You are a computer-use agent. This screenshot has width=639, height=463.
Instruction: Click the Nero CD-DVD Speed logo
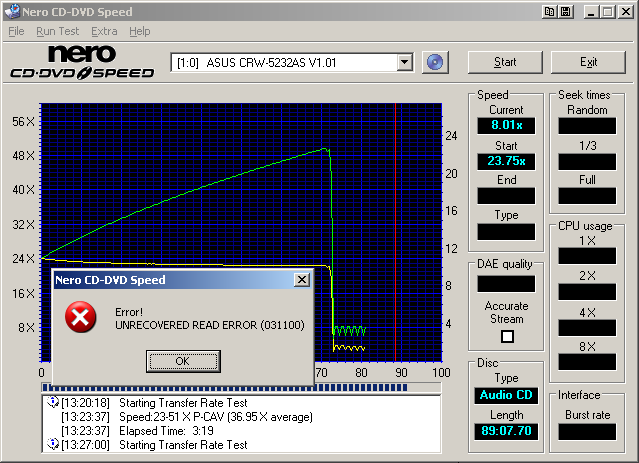coord(82,62)
